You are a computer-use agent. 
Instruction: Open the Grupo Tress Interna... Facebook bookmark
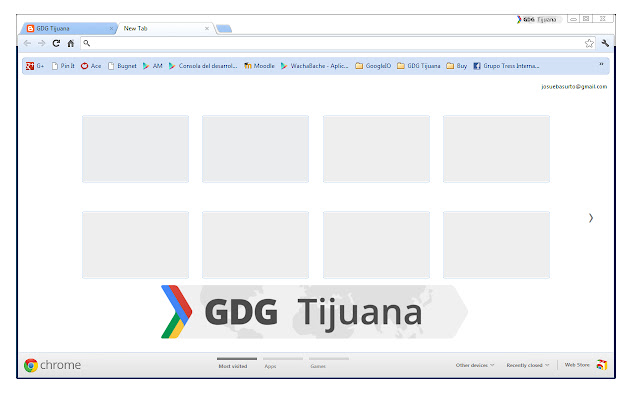507,66
